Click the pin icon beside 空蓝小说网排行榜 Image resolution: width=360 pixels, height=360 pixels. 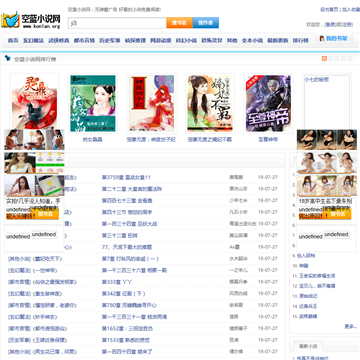pos(7,59)
